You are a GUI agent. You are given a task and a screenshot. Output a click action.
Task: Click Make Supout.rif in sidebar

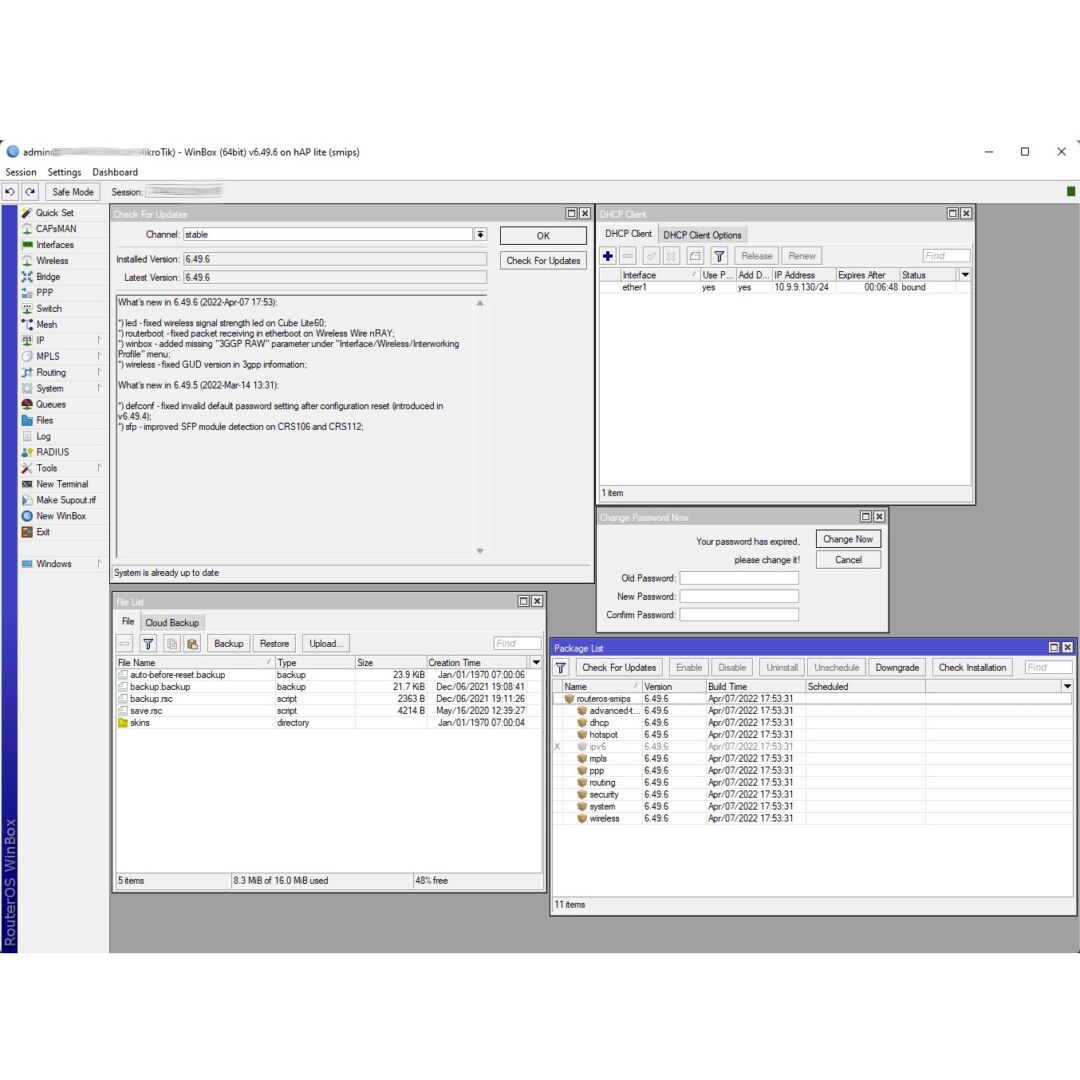65,500
